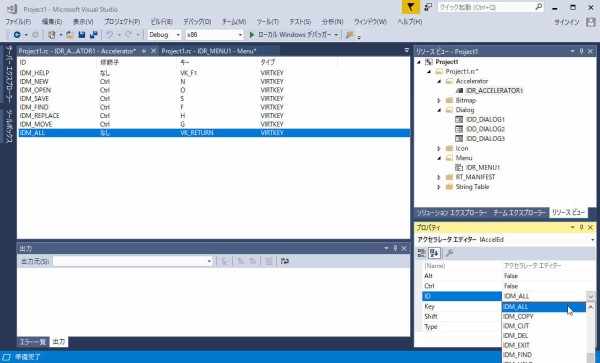Open the ツールボックス side tab
The image size is (600, 363).
tap(9, 126)
